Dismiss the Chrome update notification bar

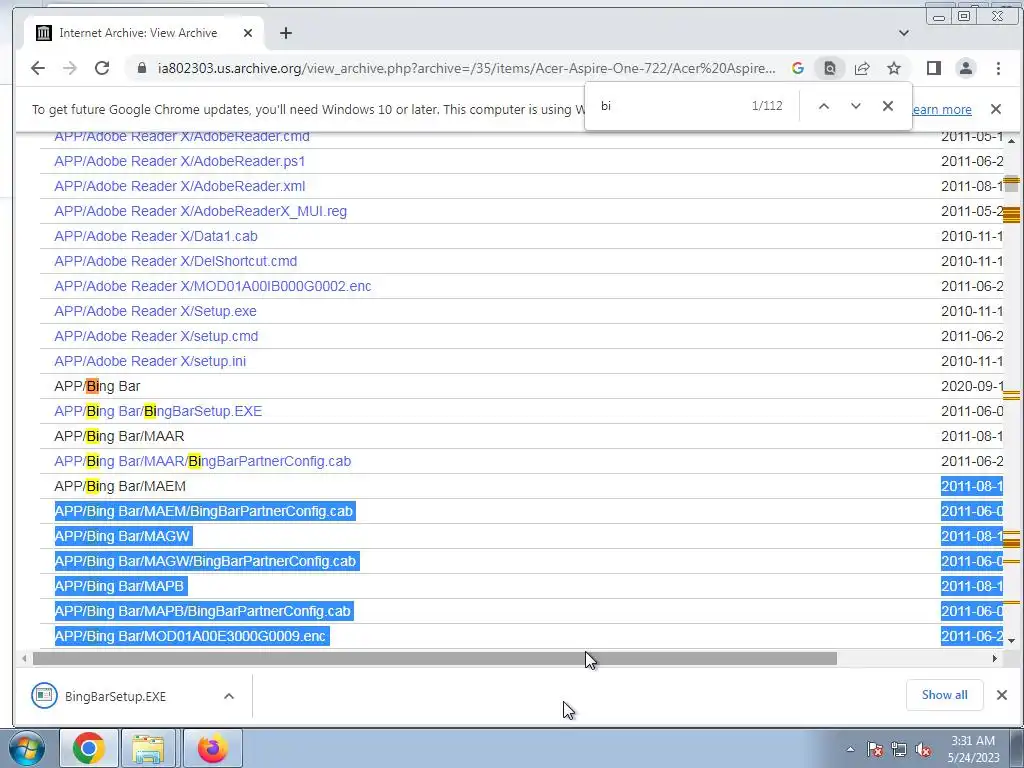pos(996,109)
